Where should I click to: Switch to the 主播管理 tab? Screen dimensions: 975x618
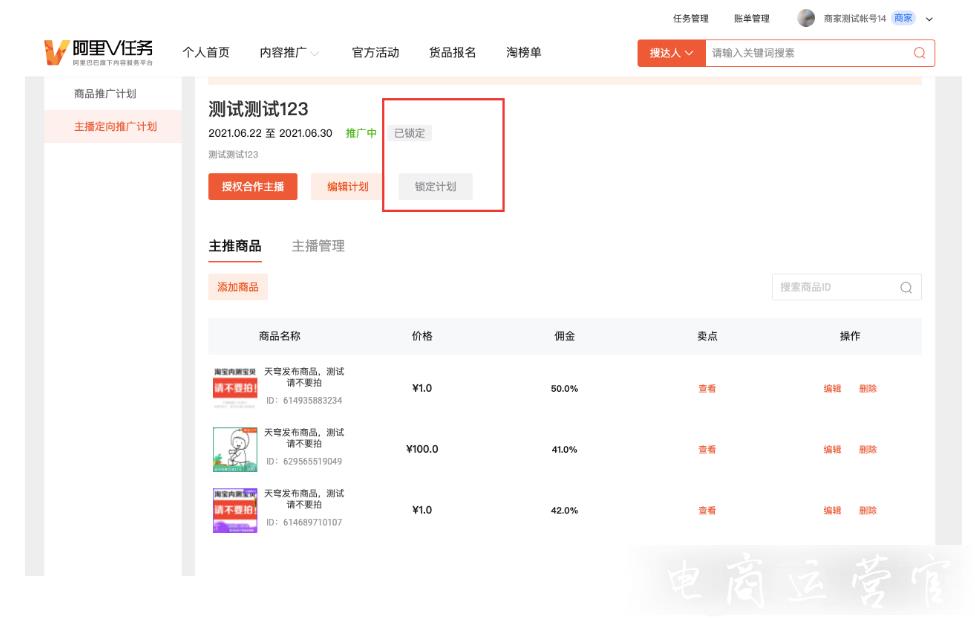[318, 246]
